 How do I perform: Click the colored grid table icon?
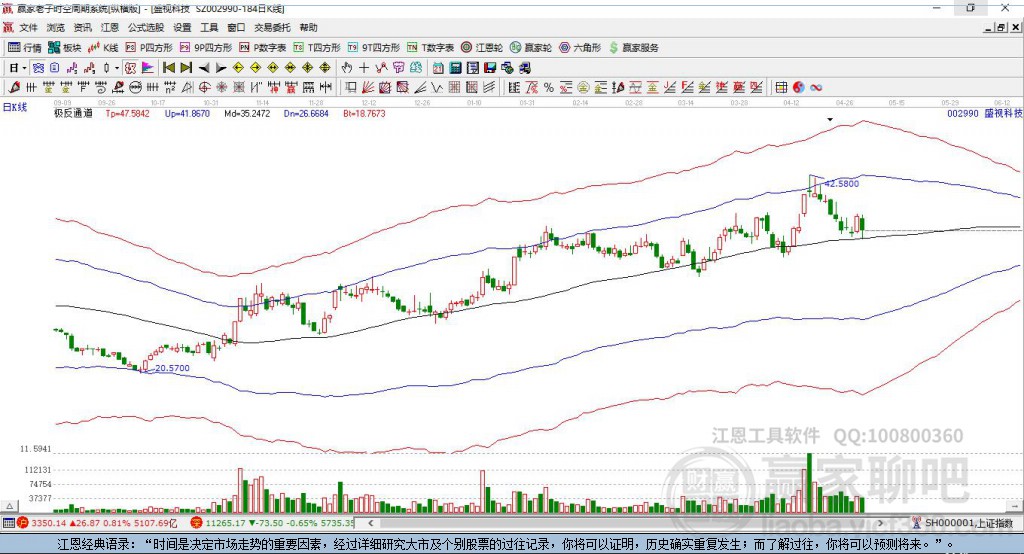[781, 88]
